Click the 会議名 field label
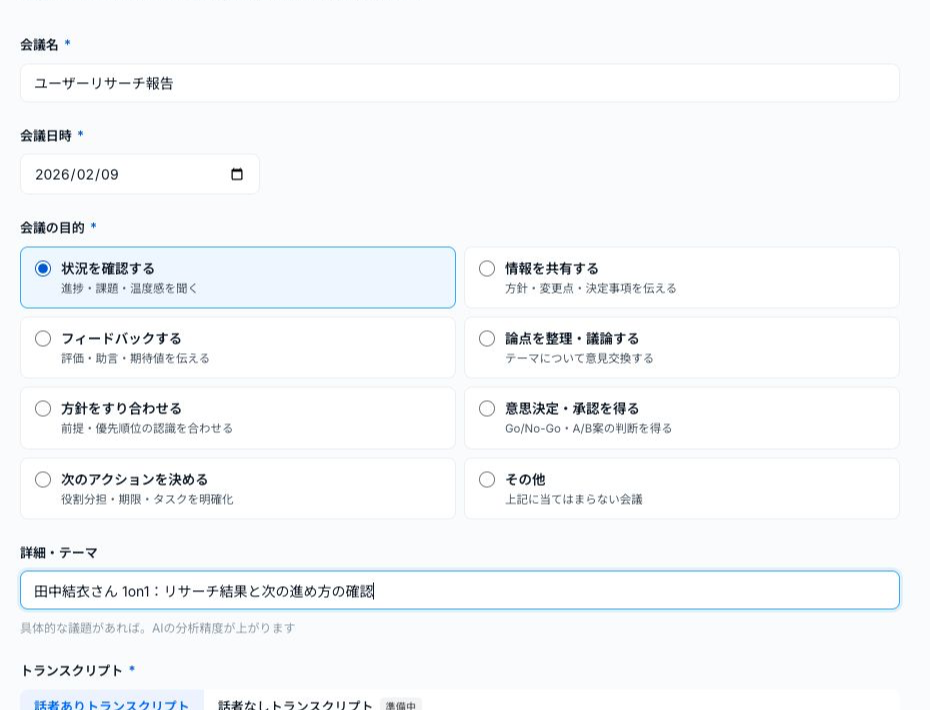The width and height of the screenshot is (930, 710). point(39,44)
